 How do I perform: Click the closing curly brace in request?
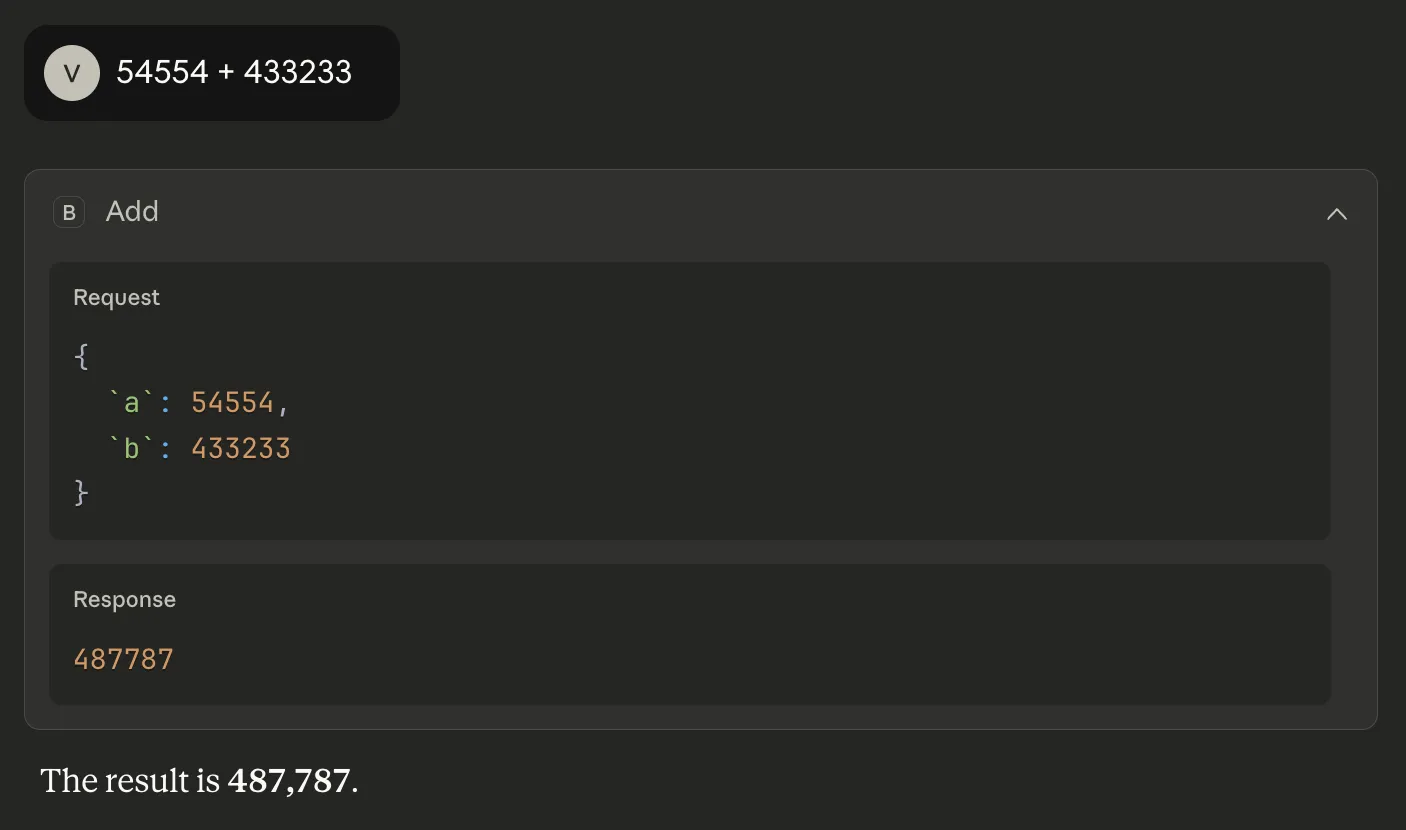tap(82, 493)
